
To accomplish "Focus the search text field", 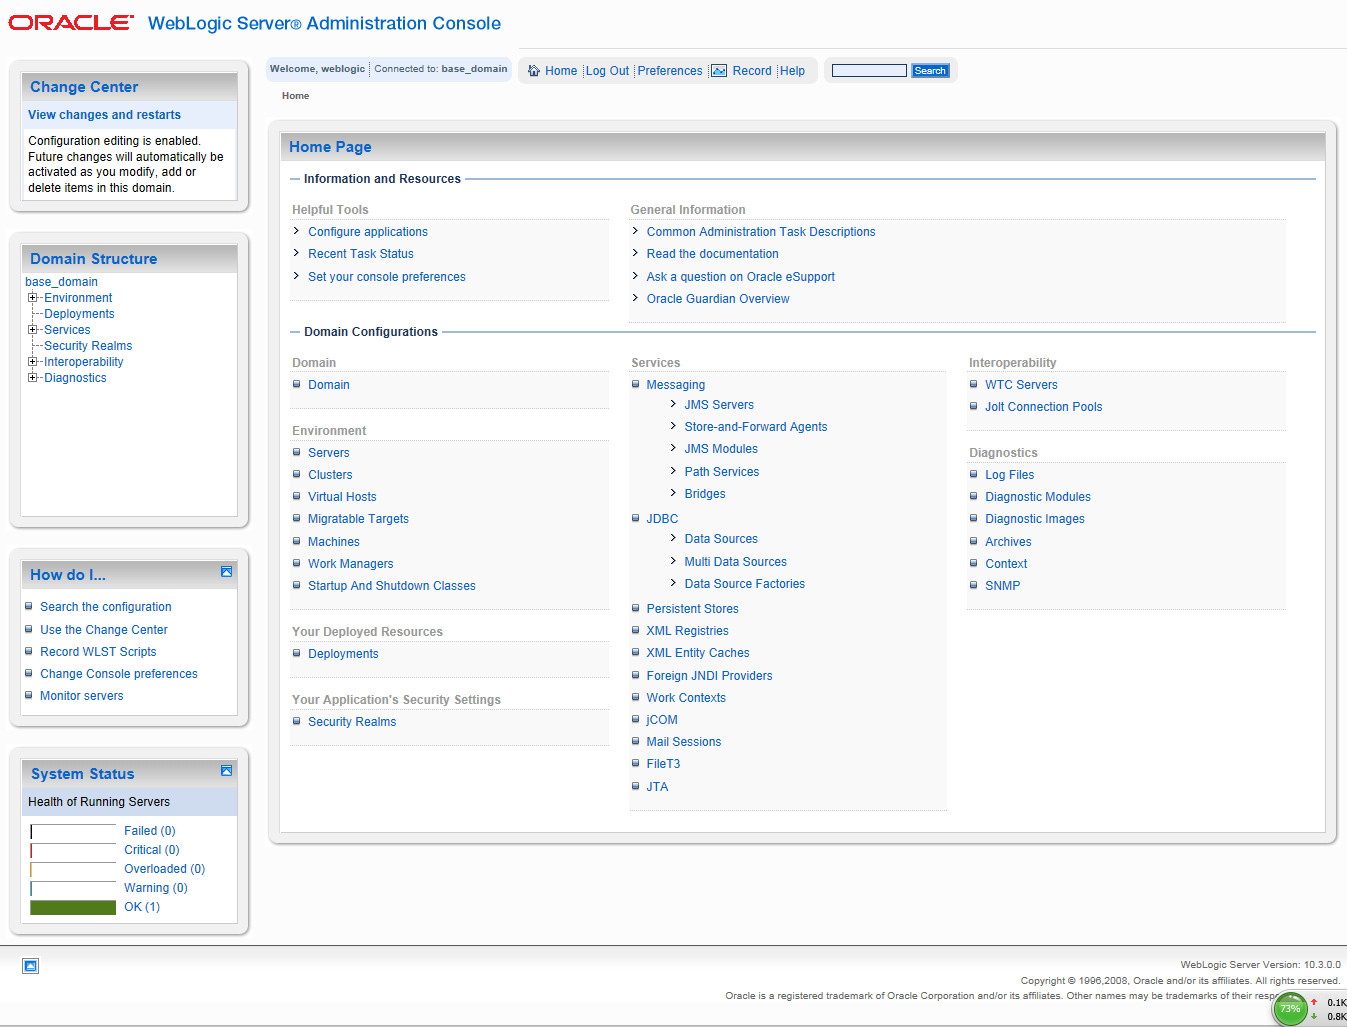I will (869, 71).
